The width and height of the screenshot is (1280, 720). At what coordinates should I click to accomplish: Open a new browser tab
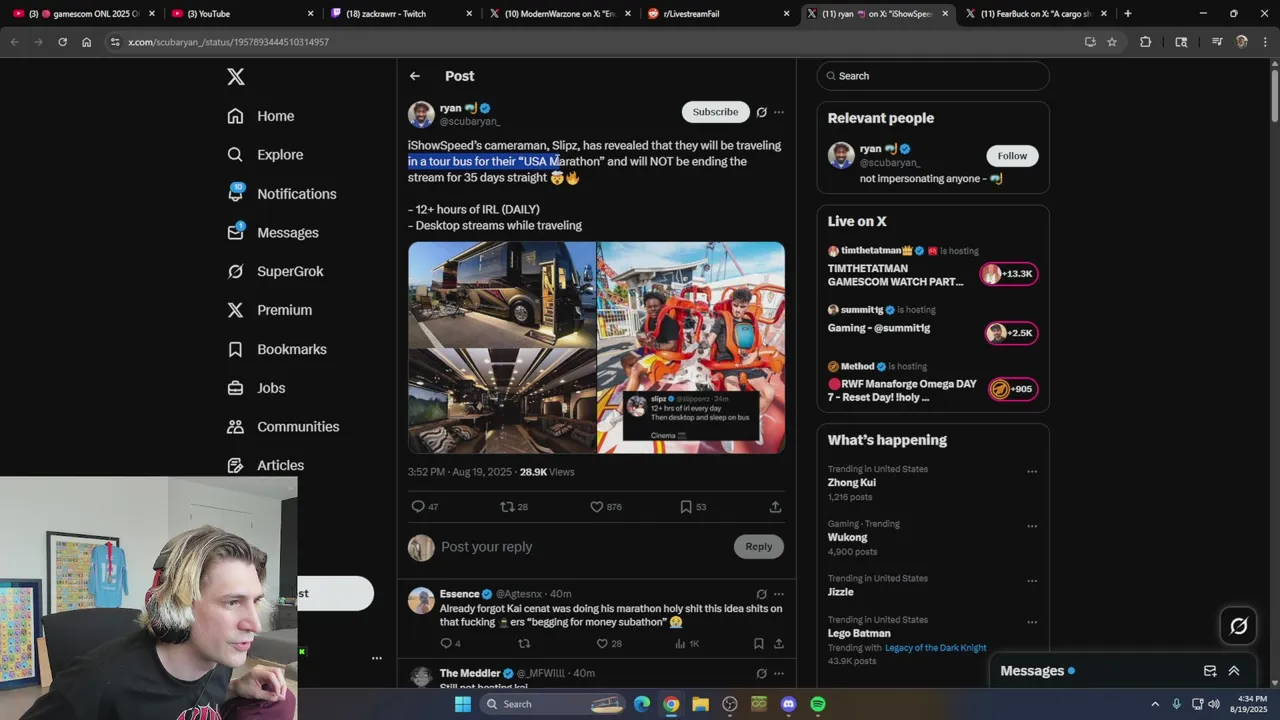(x=1128, y=14)
